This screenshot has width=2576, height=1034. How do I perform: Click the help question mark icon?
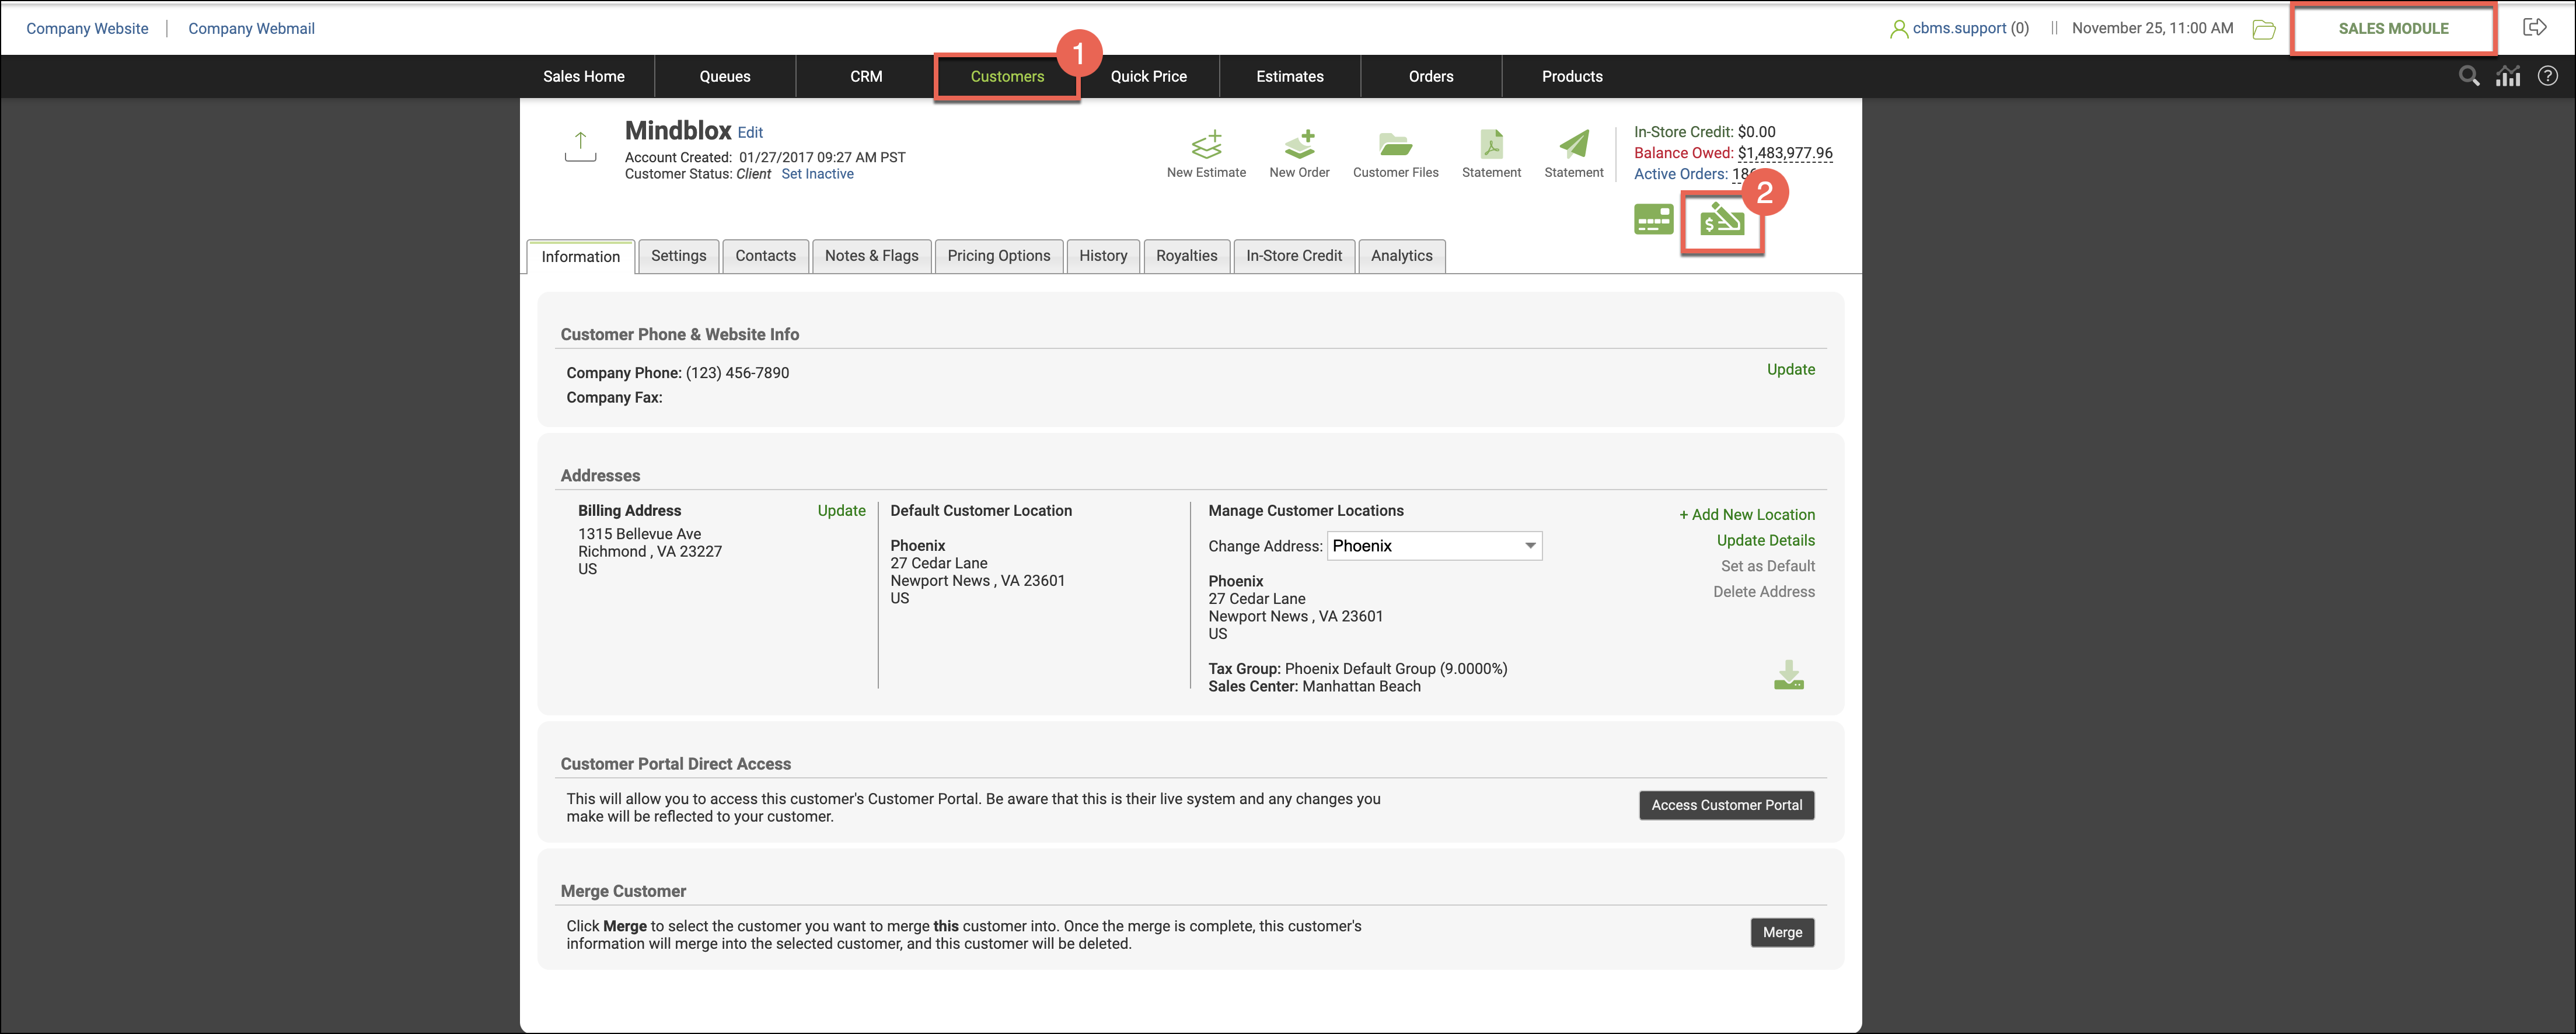[x=2547, y=76]
